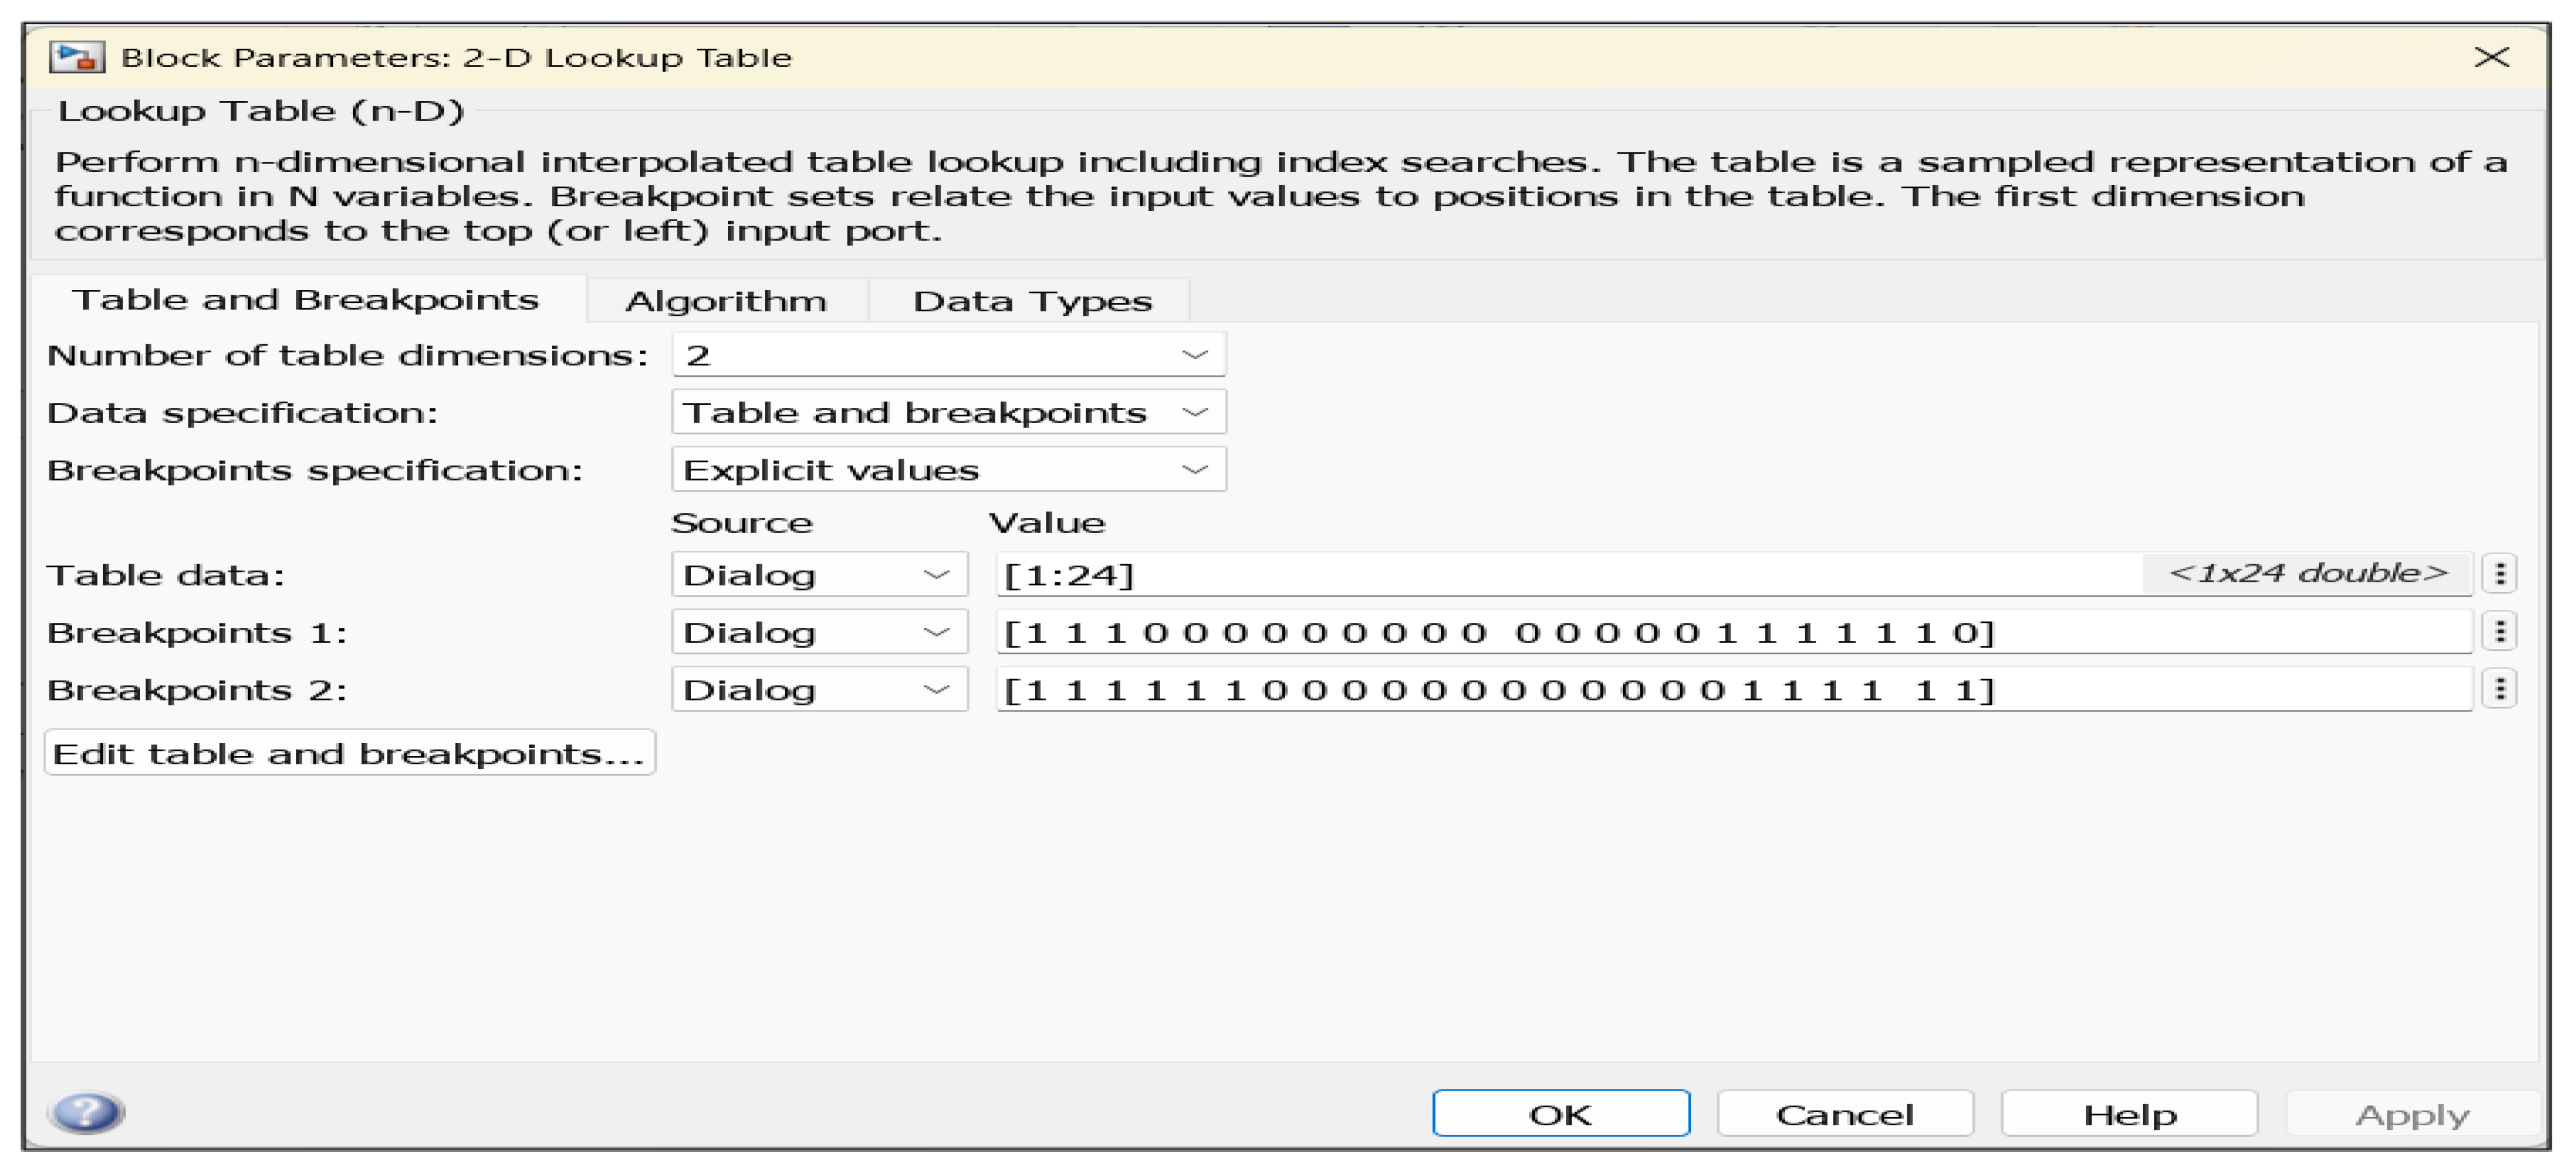Select the Table and Breakpoints tab

point(306,300)
